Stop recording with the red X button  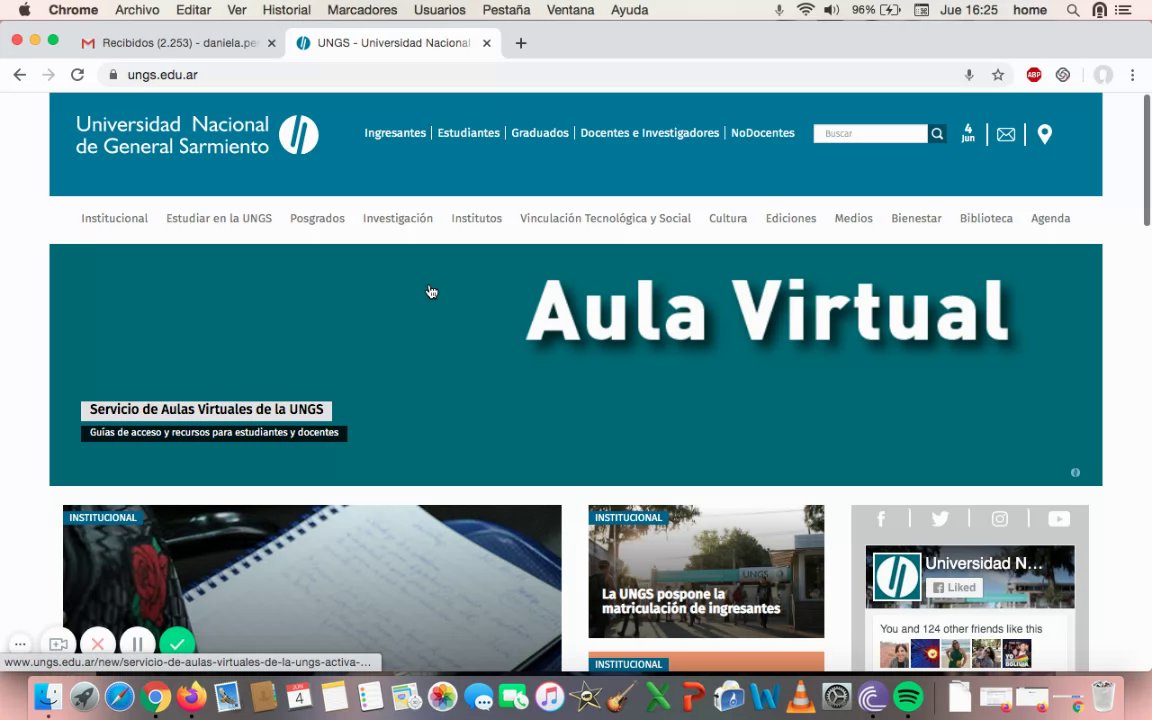(x=98, y=644)
